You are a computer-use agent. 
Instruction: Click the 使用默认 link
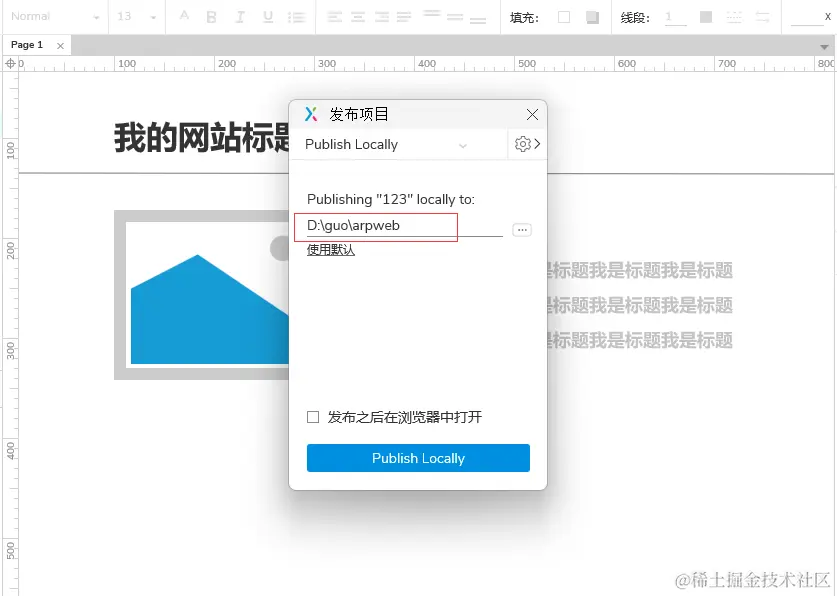point(330,250)
